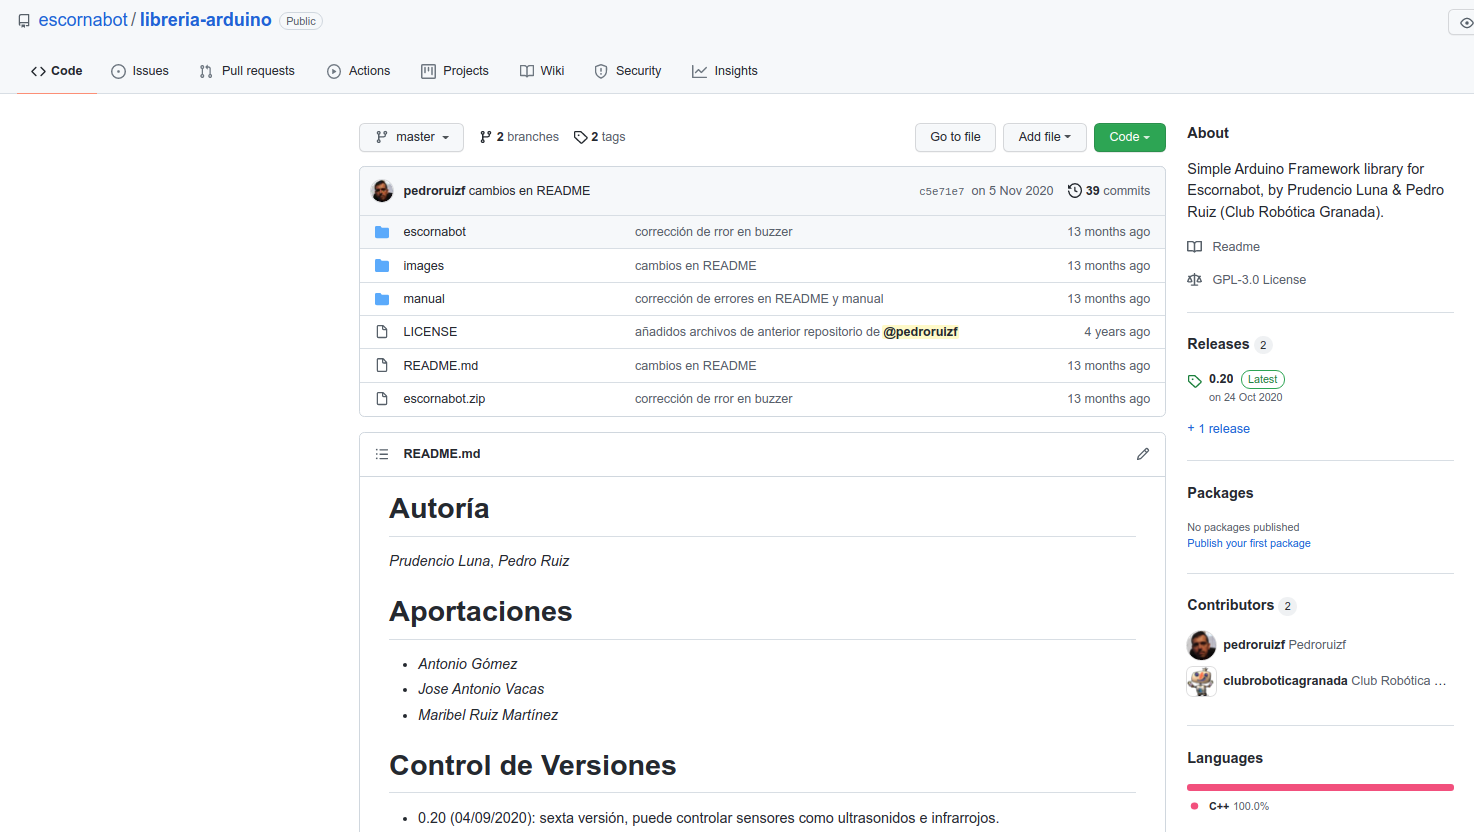This screenshot has width=1474, height=832.
Task: Open clubroboticagranada contributor profile name
Action: point(1285,681)
